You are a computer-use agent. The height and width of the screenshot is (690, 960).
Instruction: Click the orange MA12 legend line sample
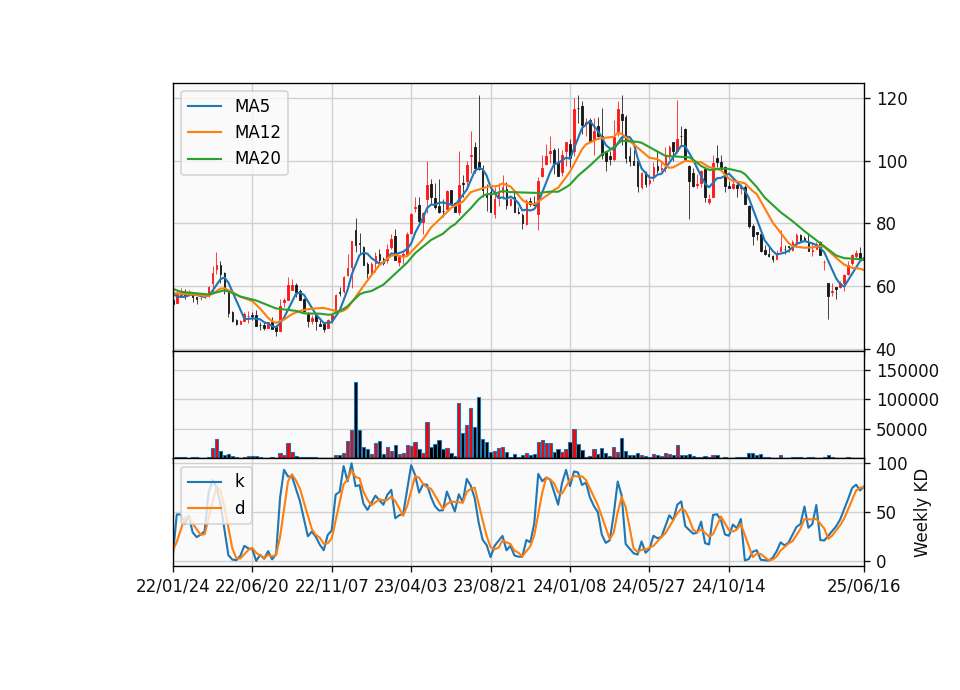(204, 132)
